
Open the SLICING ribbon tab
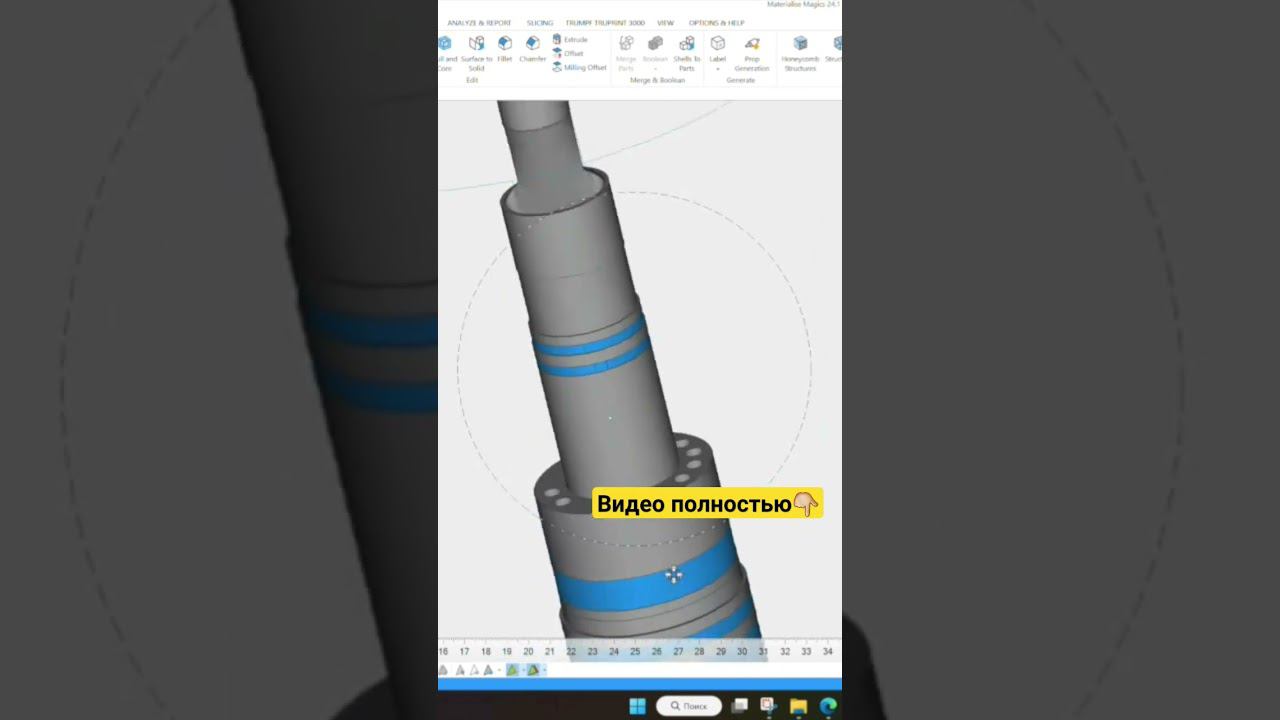540,22
